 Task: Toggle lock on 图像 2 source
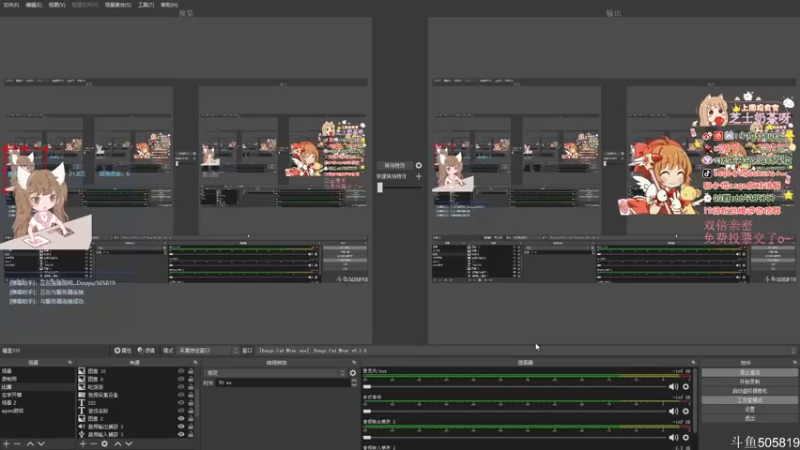191,418
